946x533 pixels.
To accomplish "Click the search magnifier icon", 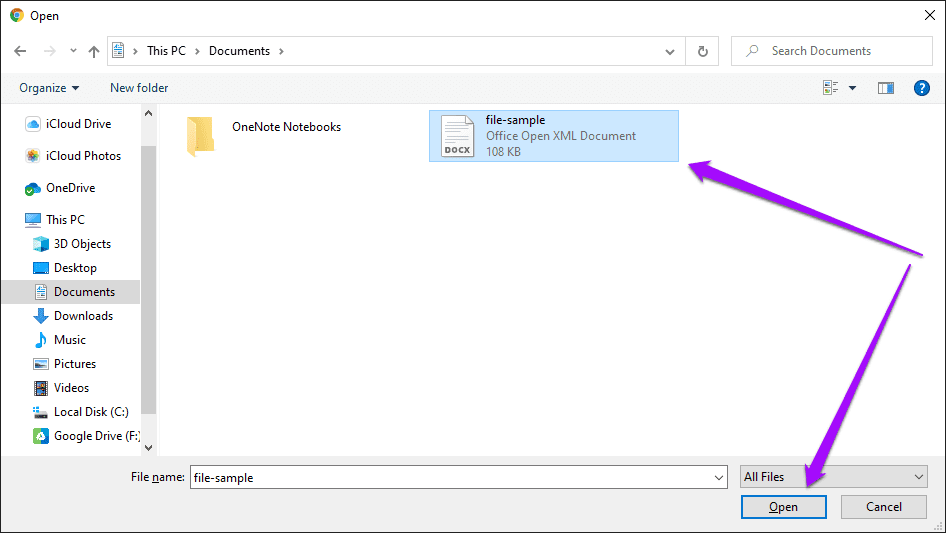I will 752,51.
